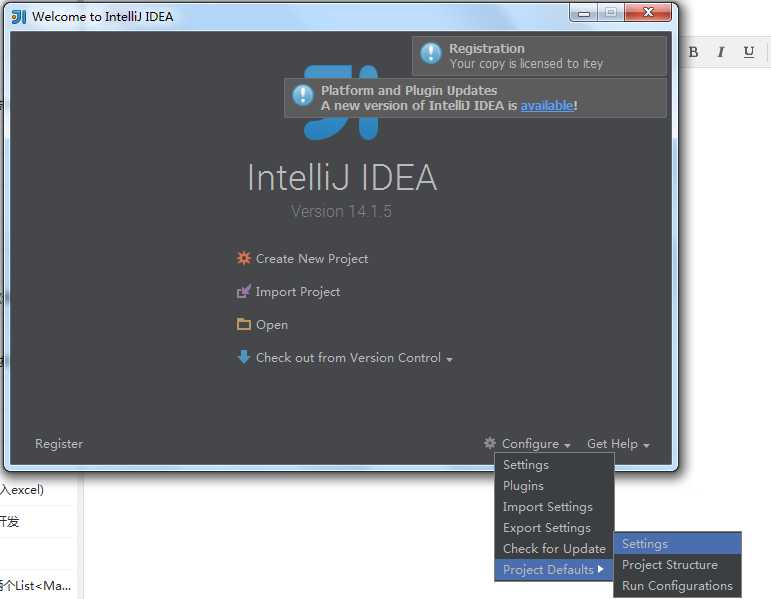Image resolution: width=771 pixels, height=599 pixels.
Task: Expand Check out from Version Control dropdown
Action: coord(354,358)
